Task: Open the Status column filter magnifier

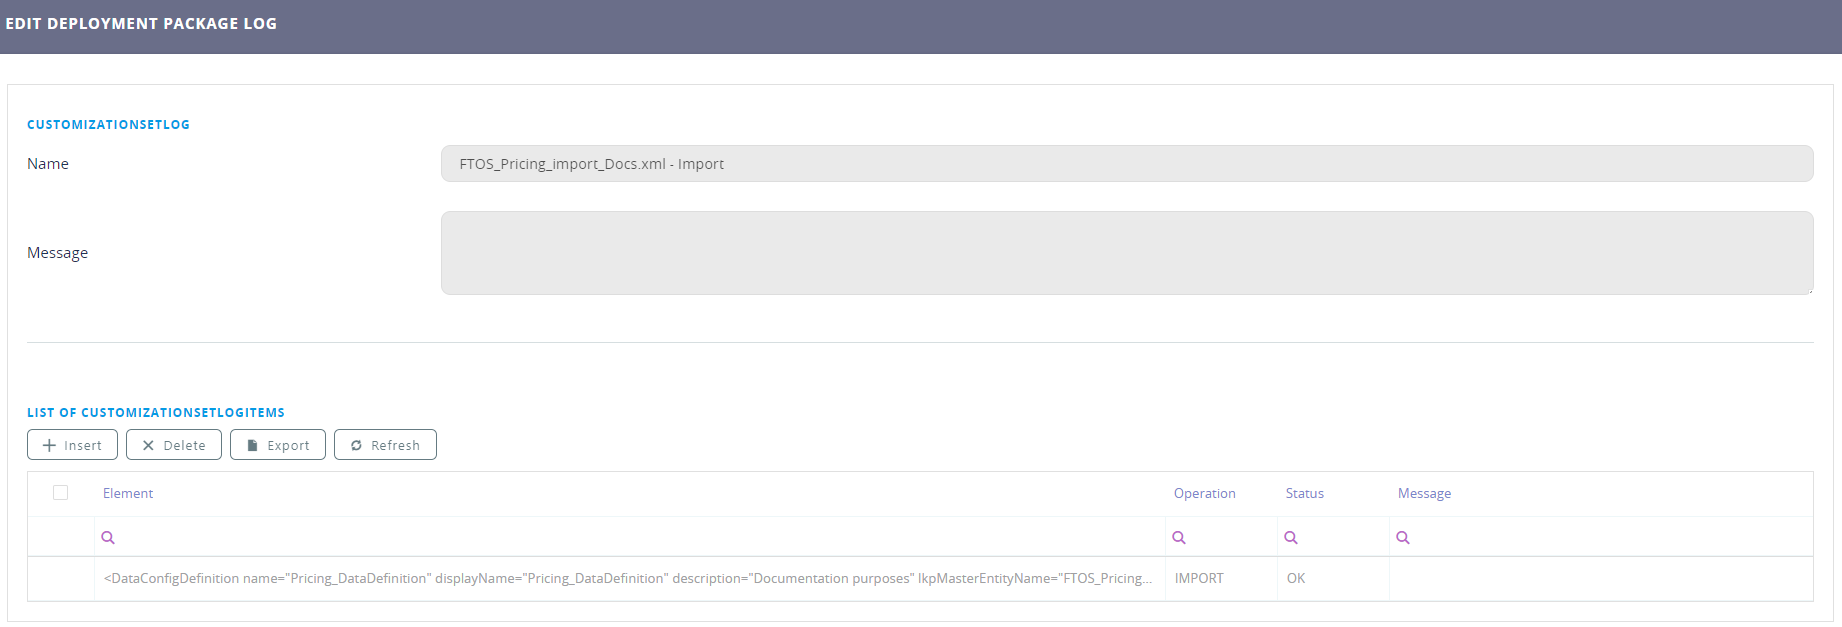Action: (x=1291, y=538)
